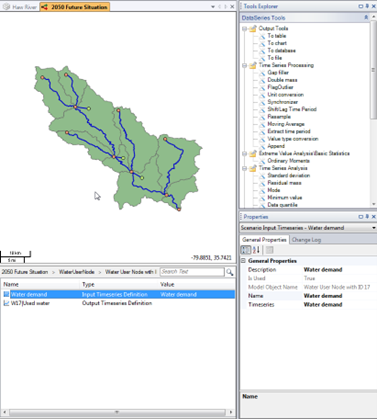The height and width of the screenshot is (419, 377).
Task: Open the Scenario Input Timeseries dropdown
Action: [x=373, y=228]
